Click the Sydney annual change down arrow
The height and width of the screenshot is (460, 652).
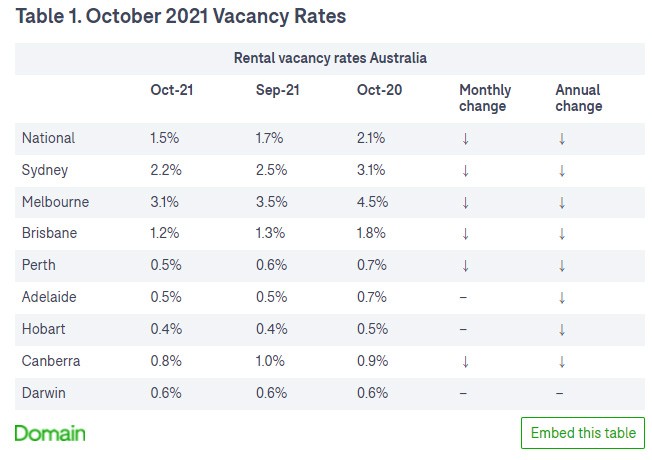pos(562,170)
